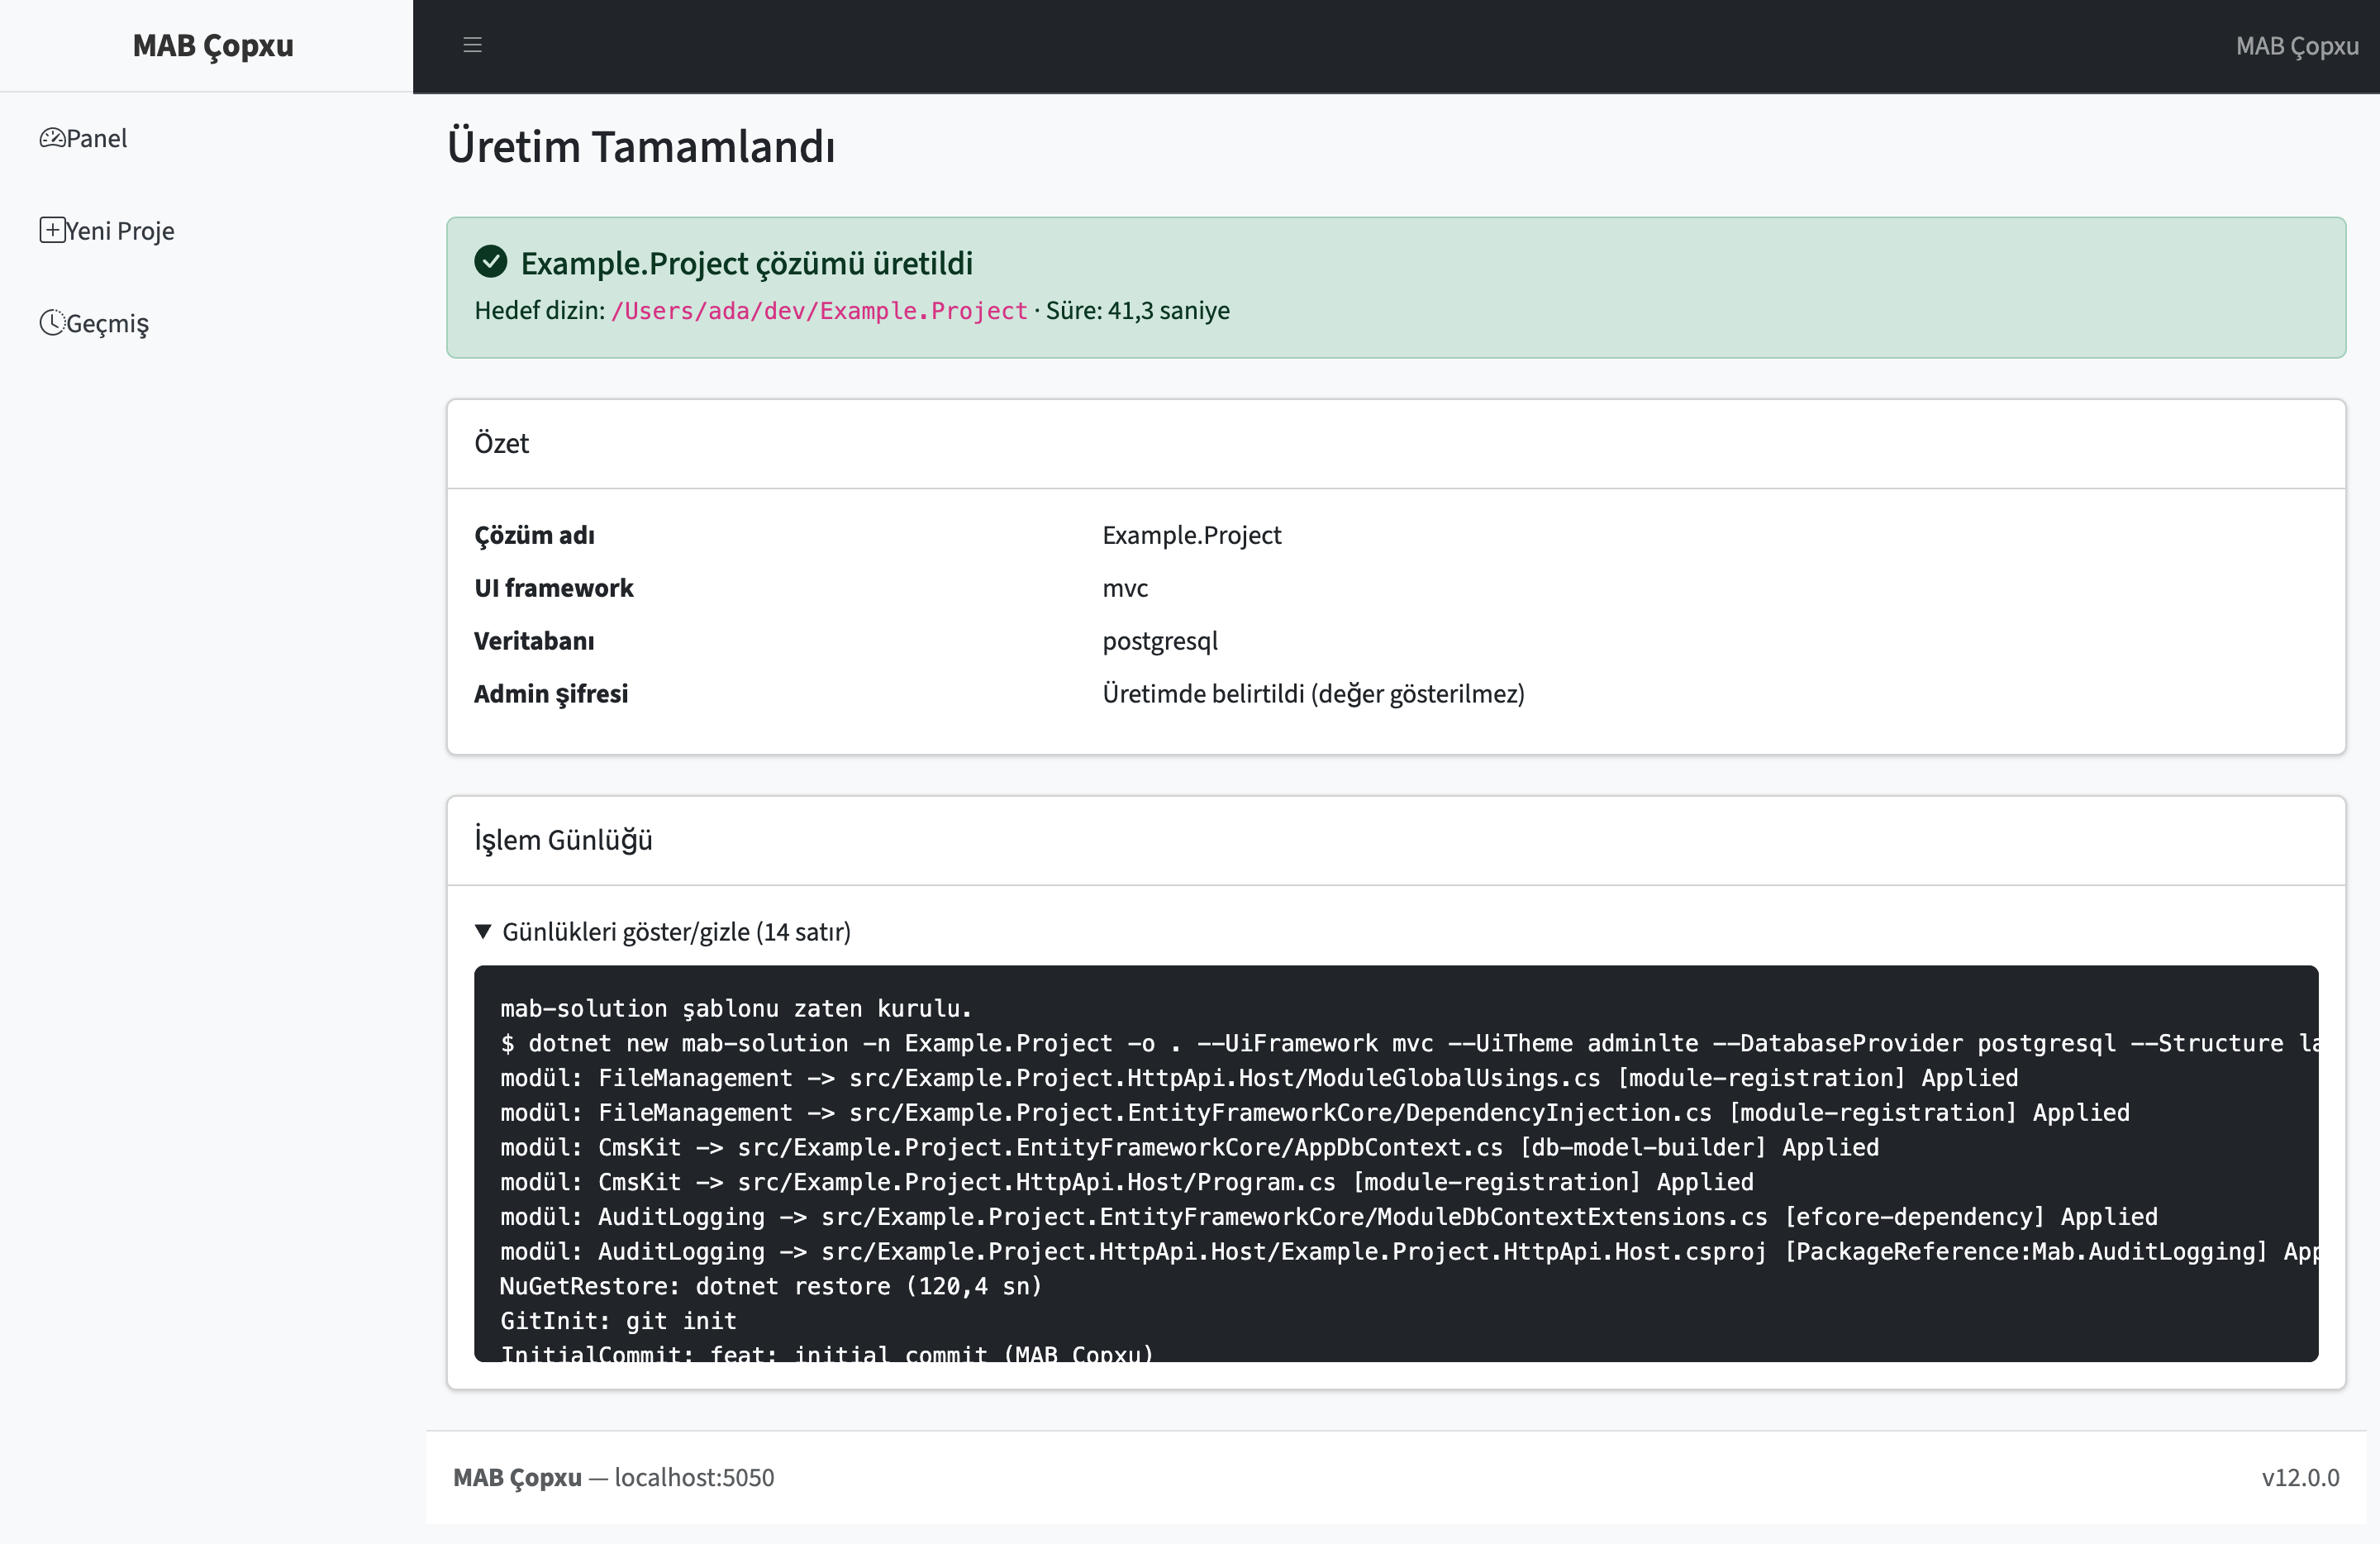Click log line mab-solution şablonu zaten kurulu

tap(736, 1008)
